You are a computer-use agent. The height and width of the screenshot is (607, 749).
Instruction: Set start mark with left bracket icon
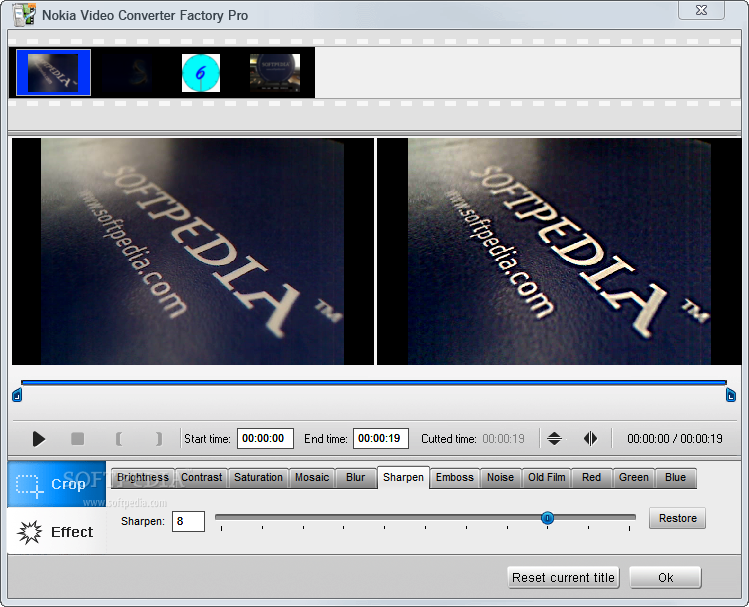pos(118,438)
